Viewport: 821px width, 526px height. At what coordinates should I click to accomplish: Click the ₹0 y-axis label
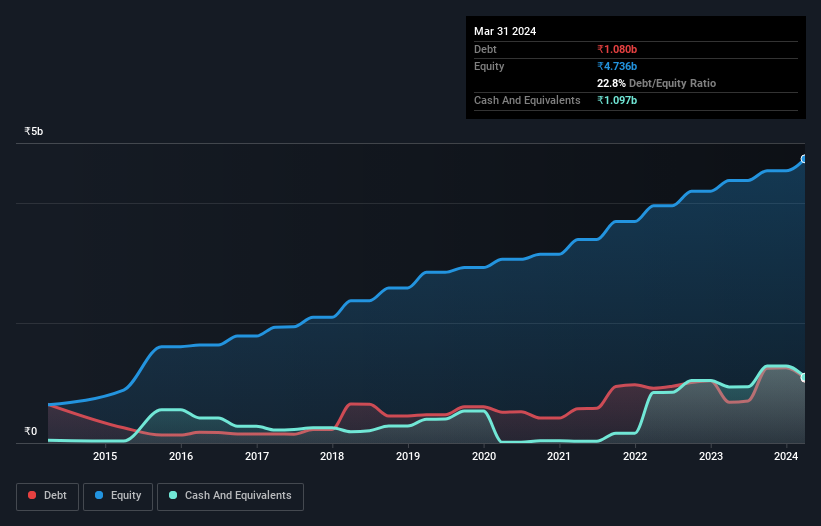pos(31,431)
